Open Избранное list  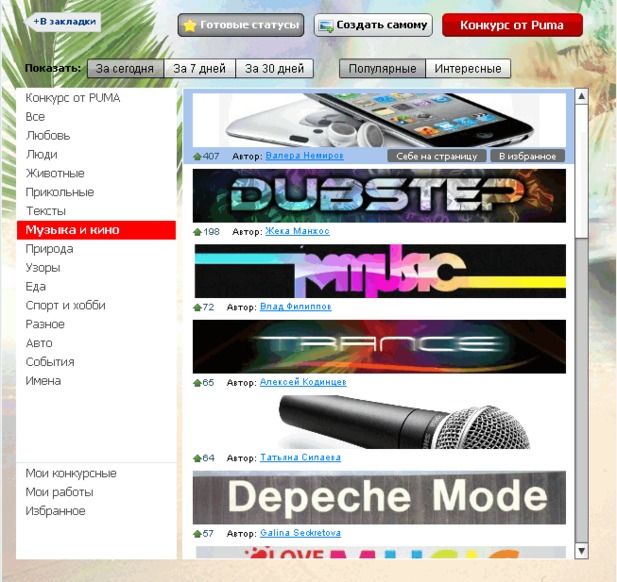(96, 511)
